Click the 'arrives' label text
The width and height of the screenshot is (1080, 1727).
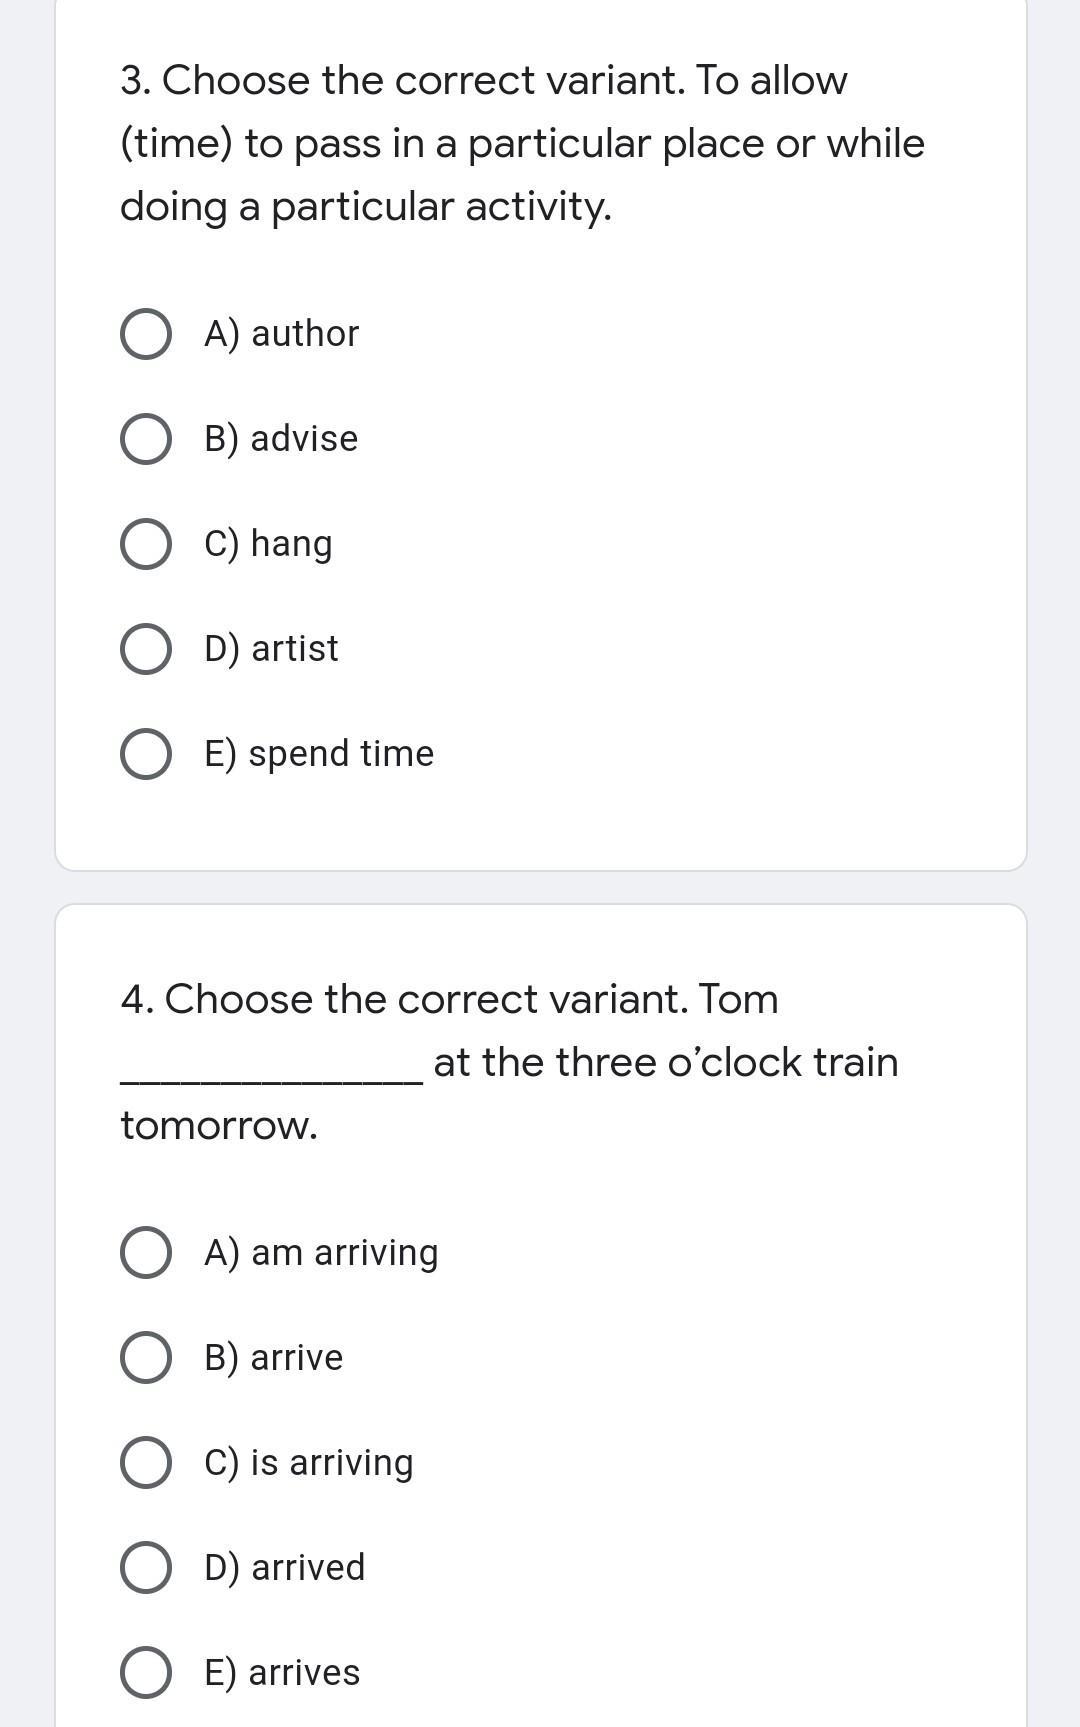pos(304,1673)
